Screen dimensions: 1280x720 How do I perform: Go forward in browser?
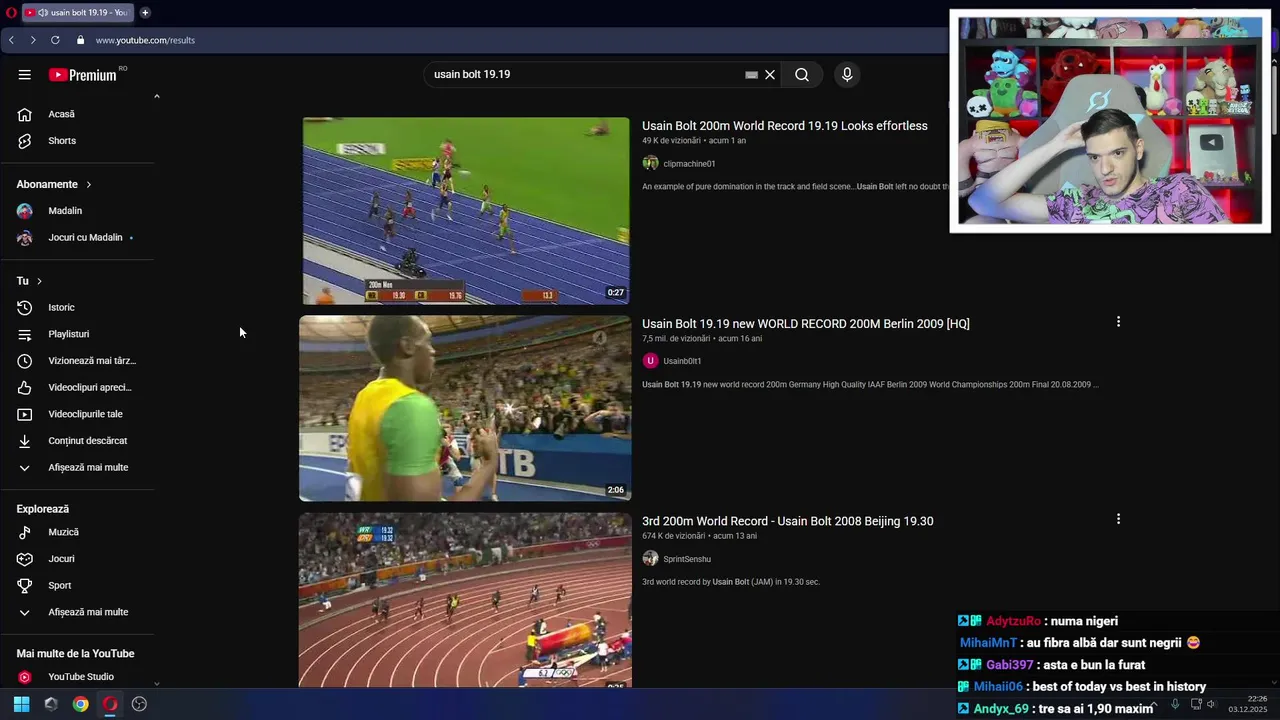pyautogui.click(x=33, y=40)
